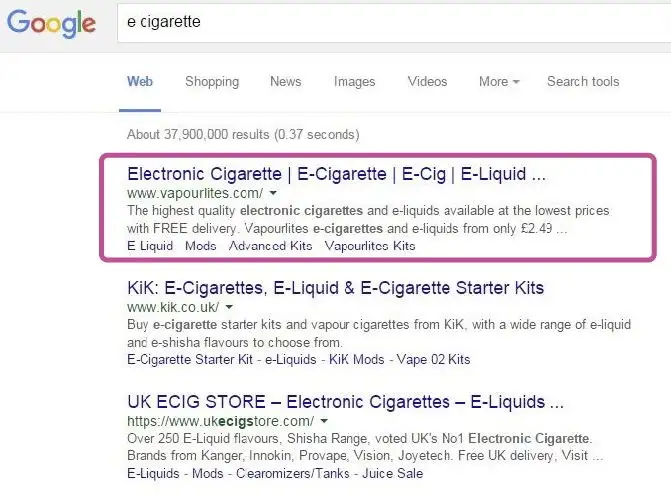The height and width of the screenshot is (498, 671).
Task: Expand the More dropdown menu
Action: click(x=499, y=81)
